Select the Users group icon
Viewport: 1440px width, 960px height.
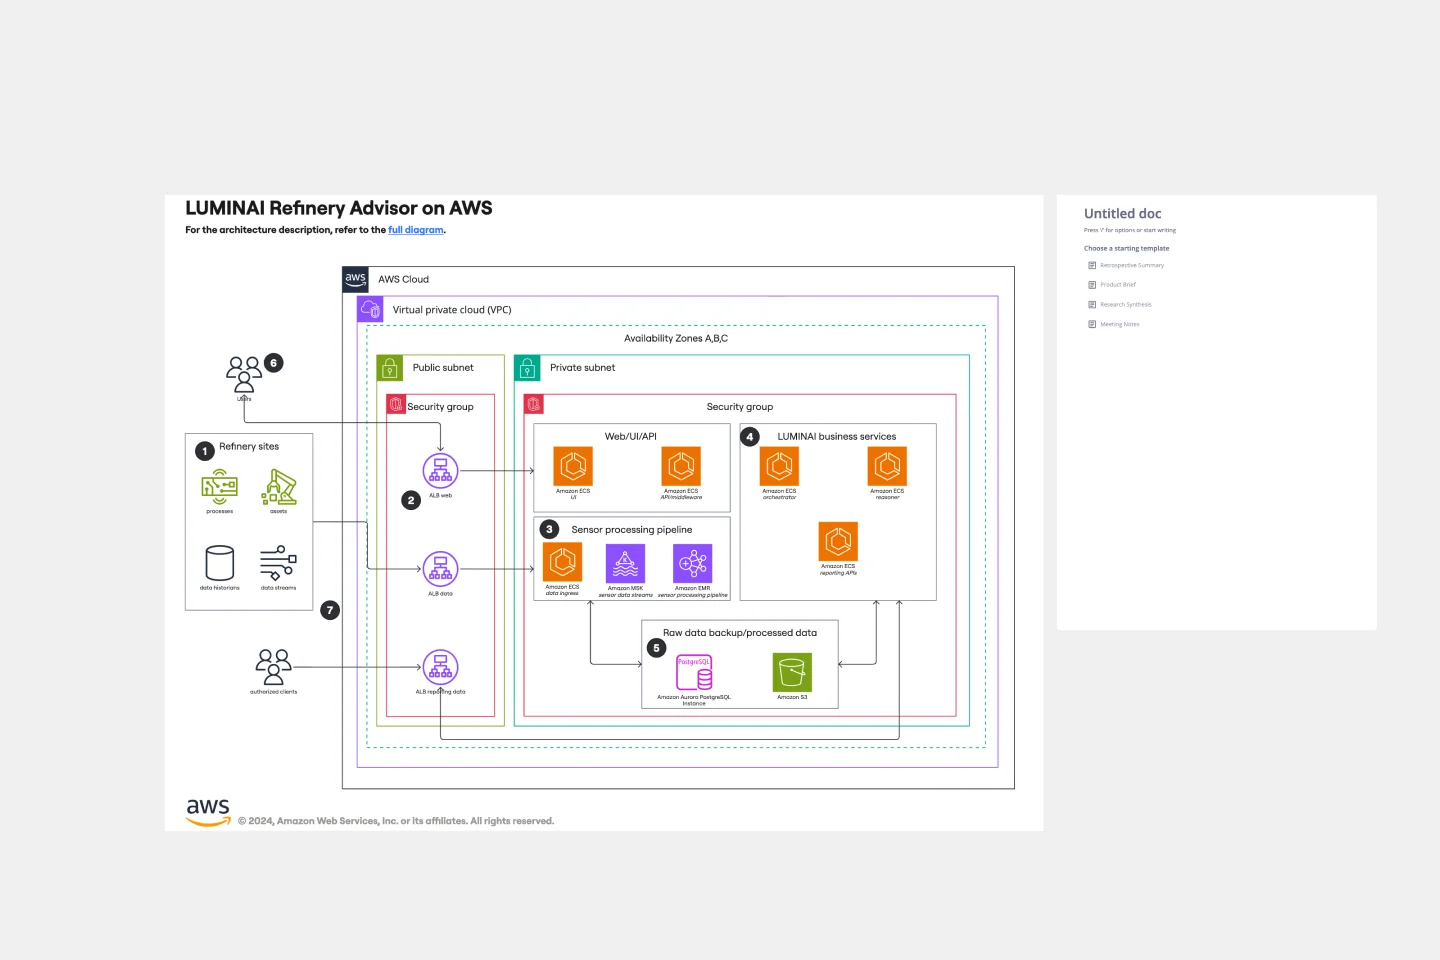tap(244, 374)
